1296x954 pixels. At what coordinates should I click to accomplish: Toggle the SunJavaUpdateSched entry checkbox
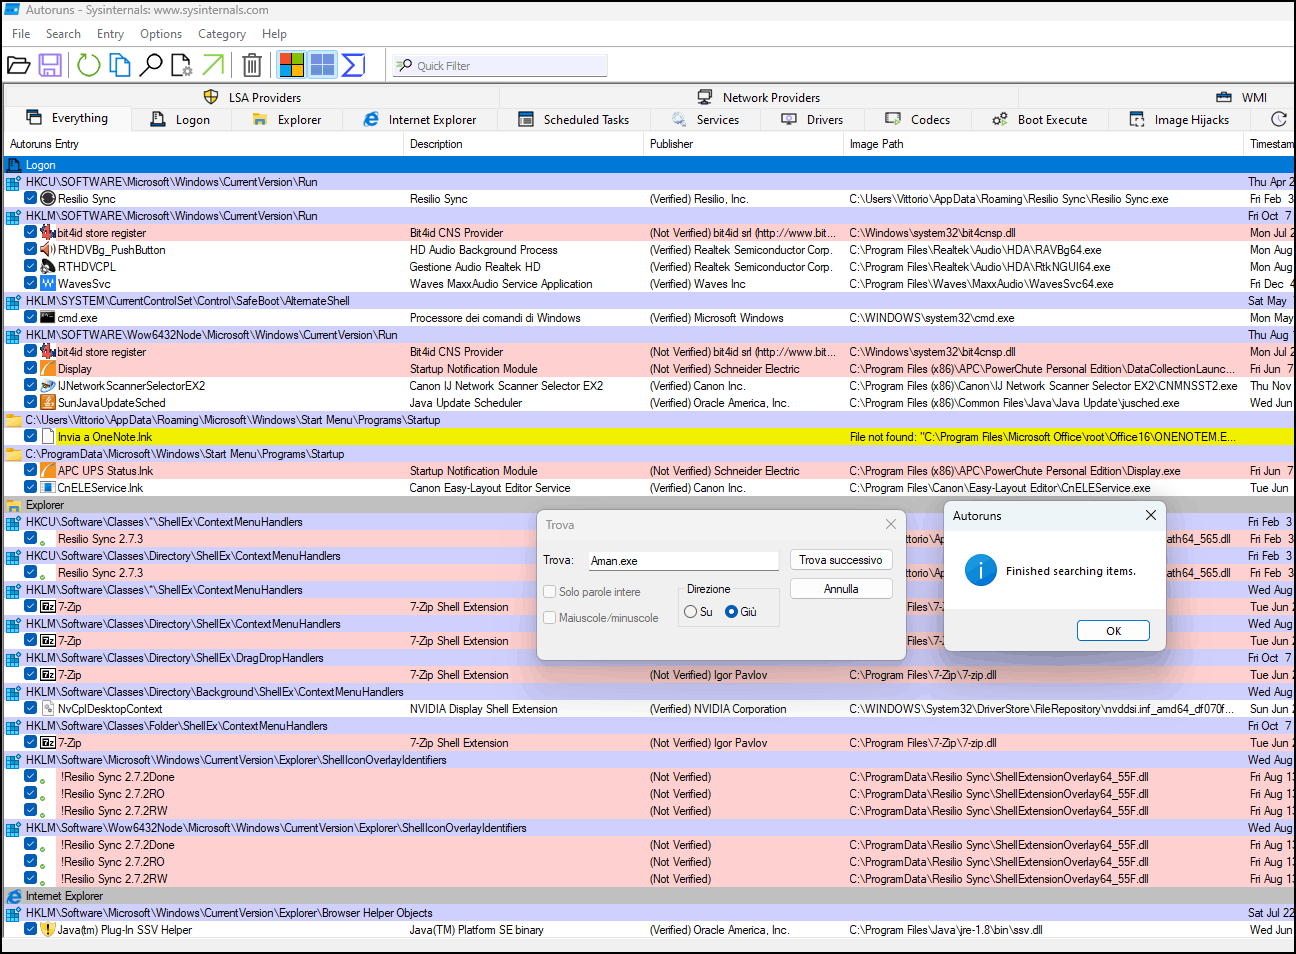click(31, 403)
